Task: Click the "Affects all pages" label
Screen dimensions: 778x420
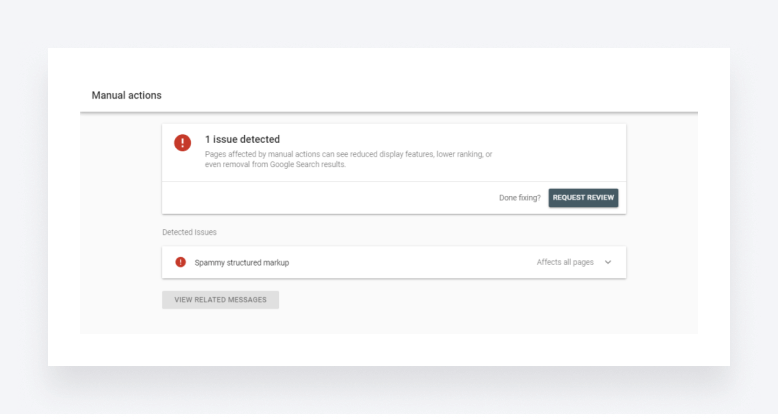Action: [565, 262]
